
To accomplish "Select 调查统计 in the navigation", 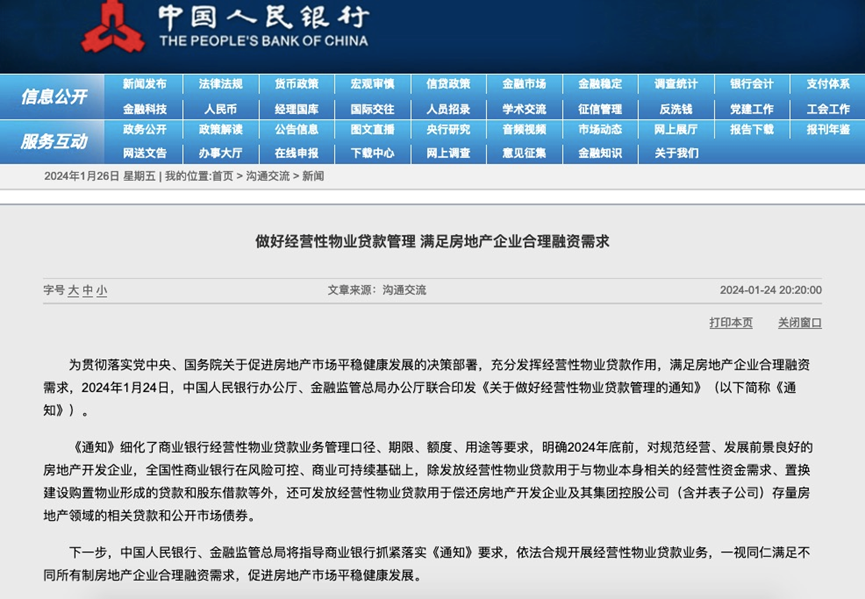I will (676, 84).
